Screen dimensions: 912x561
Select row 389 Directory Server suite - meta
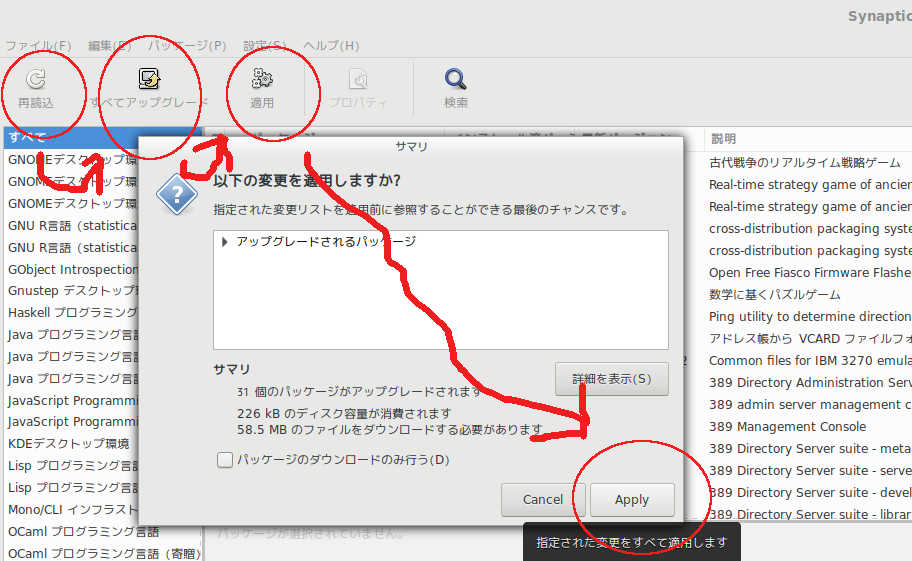click(x=808, y=449)
